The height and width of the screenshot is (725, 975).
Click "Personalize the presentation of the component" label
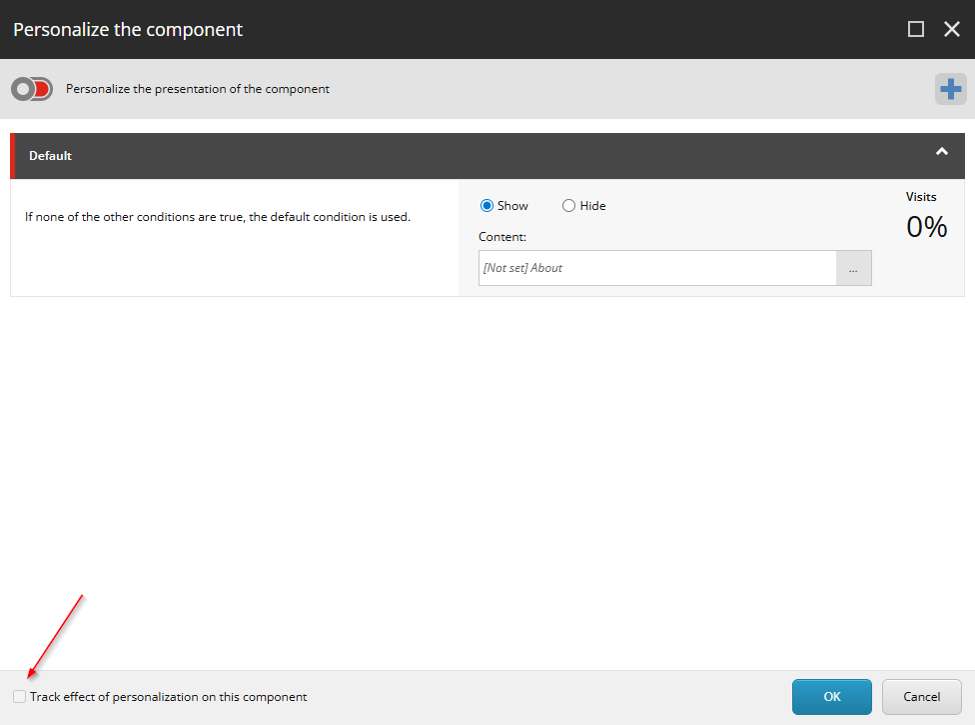coord(197,89)
